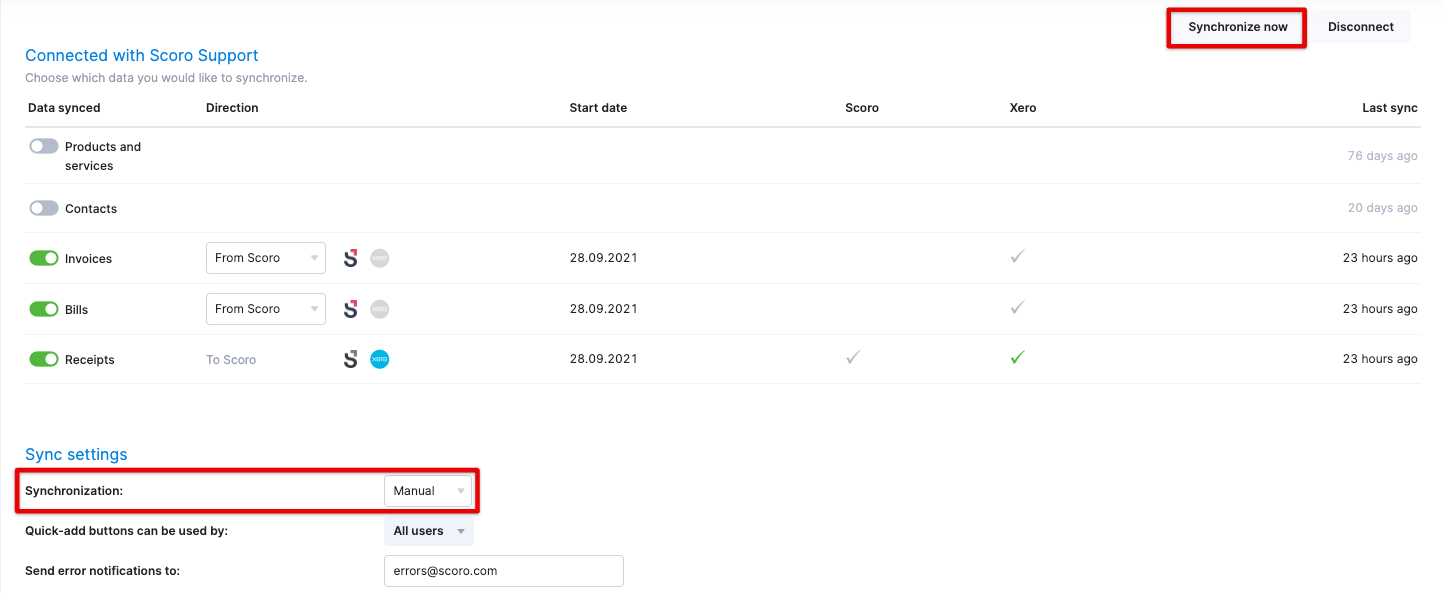The width and height of the screenshot is (1444, 594).
Task: Open the All users quick-add dropdown
Action: (x=428, y=530)
